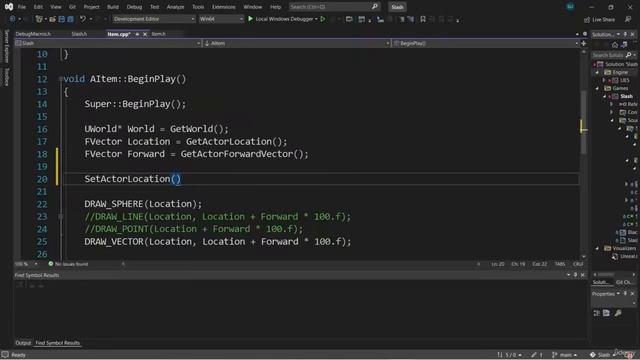Click the No issues found indicator

coord(68,264)
